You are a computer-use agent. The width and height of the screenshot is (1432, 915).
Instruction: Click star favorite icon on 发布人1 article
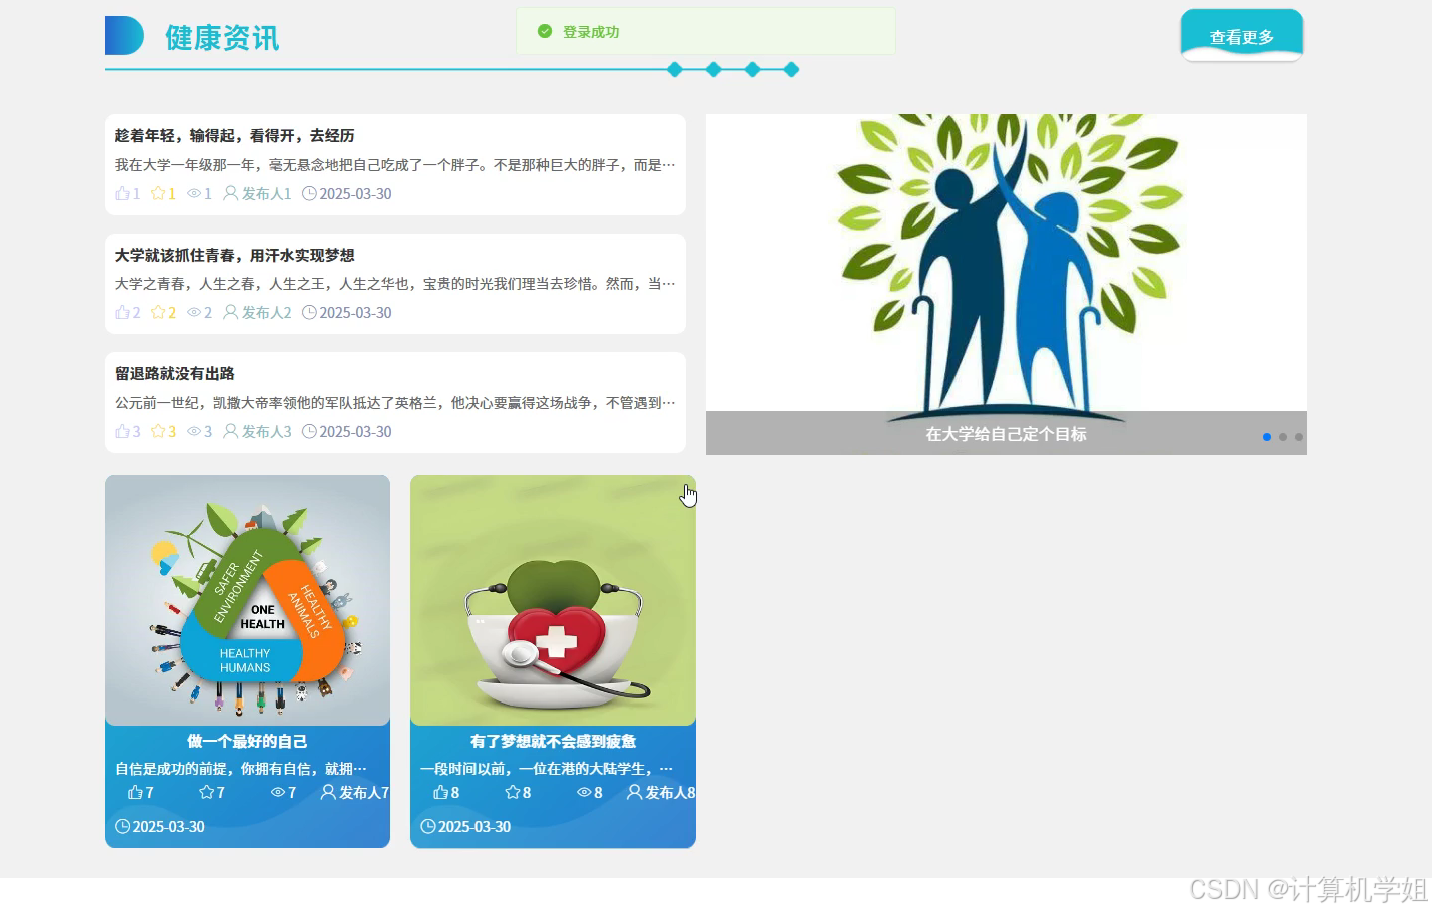point(158,193)
